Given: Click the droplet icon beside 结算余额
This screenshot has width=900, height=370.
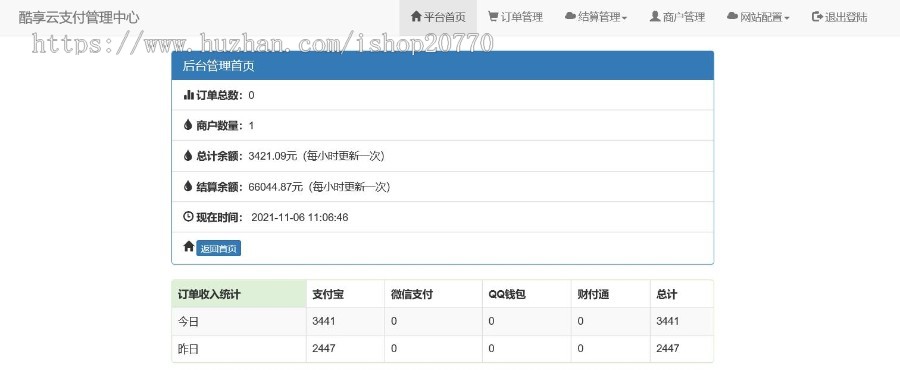Looking at the screenshot, I should point(188,186).
